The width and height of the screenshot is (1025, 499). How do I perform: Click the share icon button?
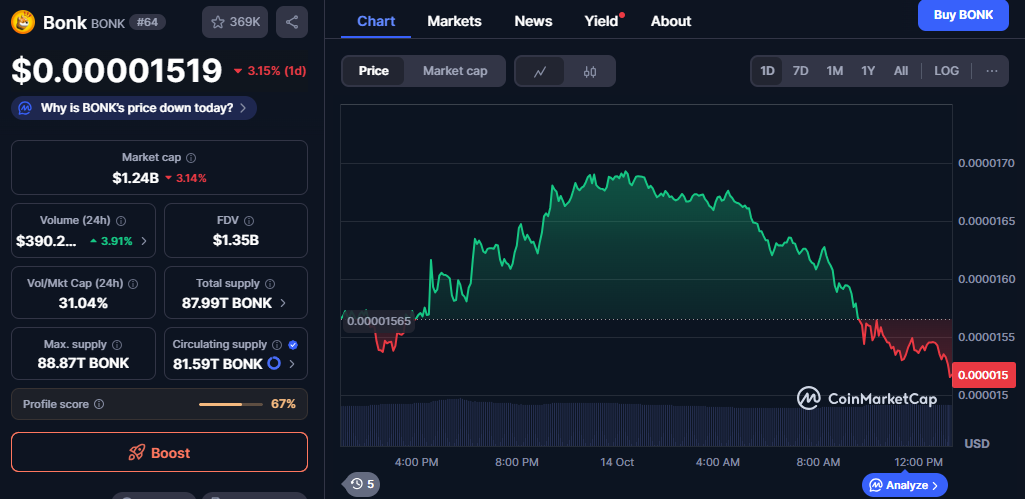pyautogui.click(x=291, y=22)
